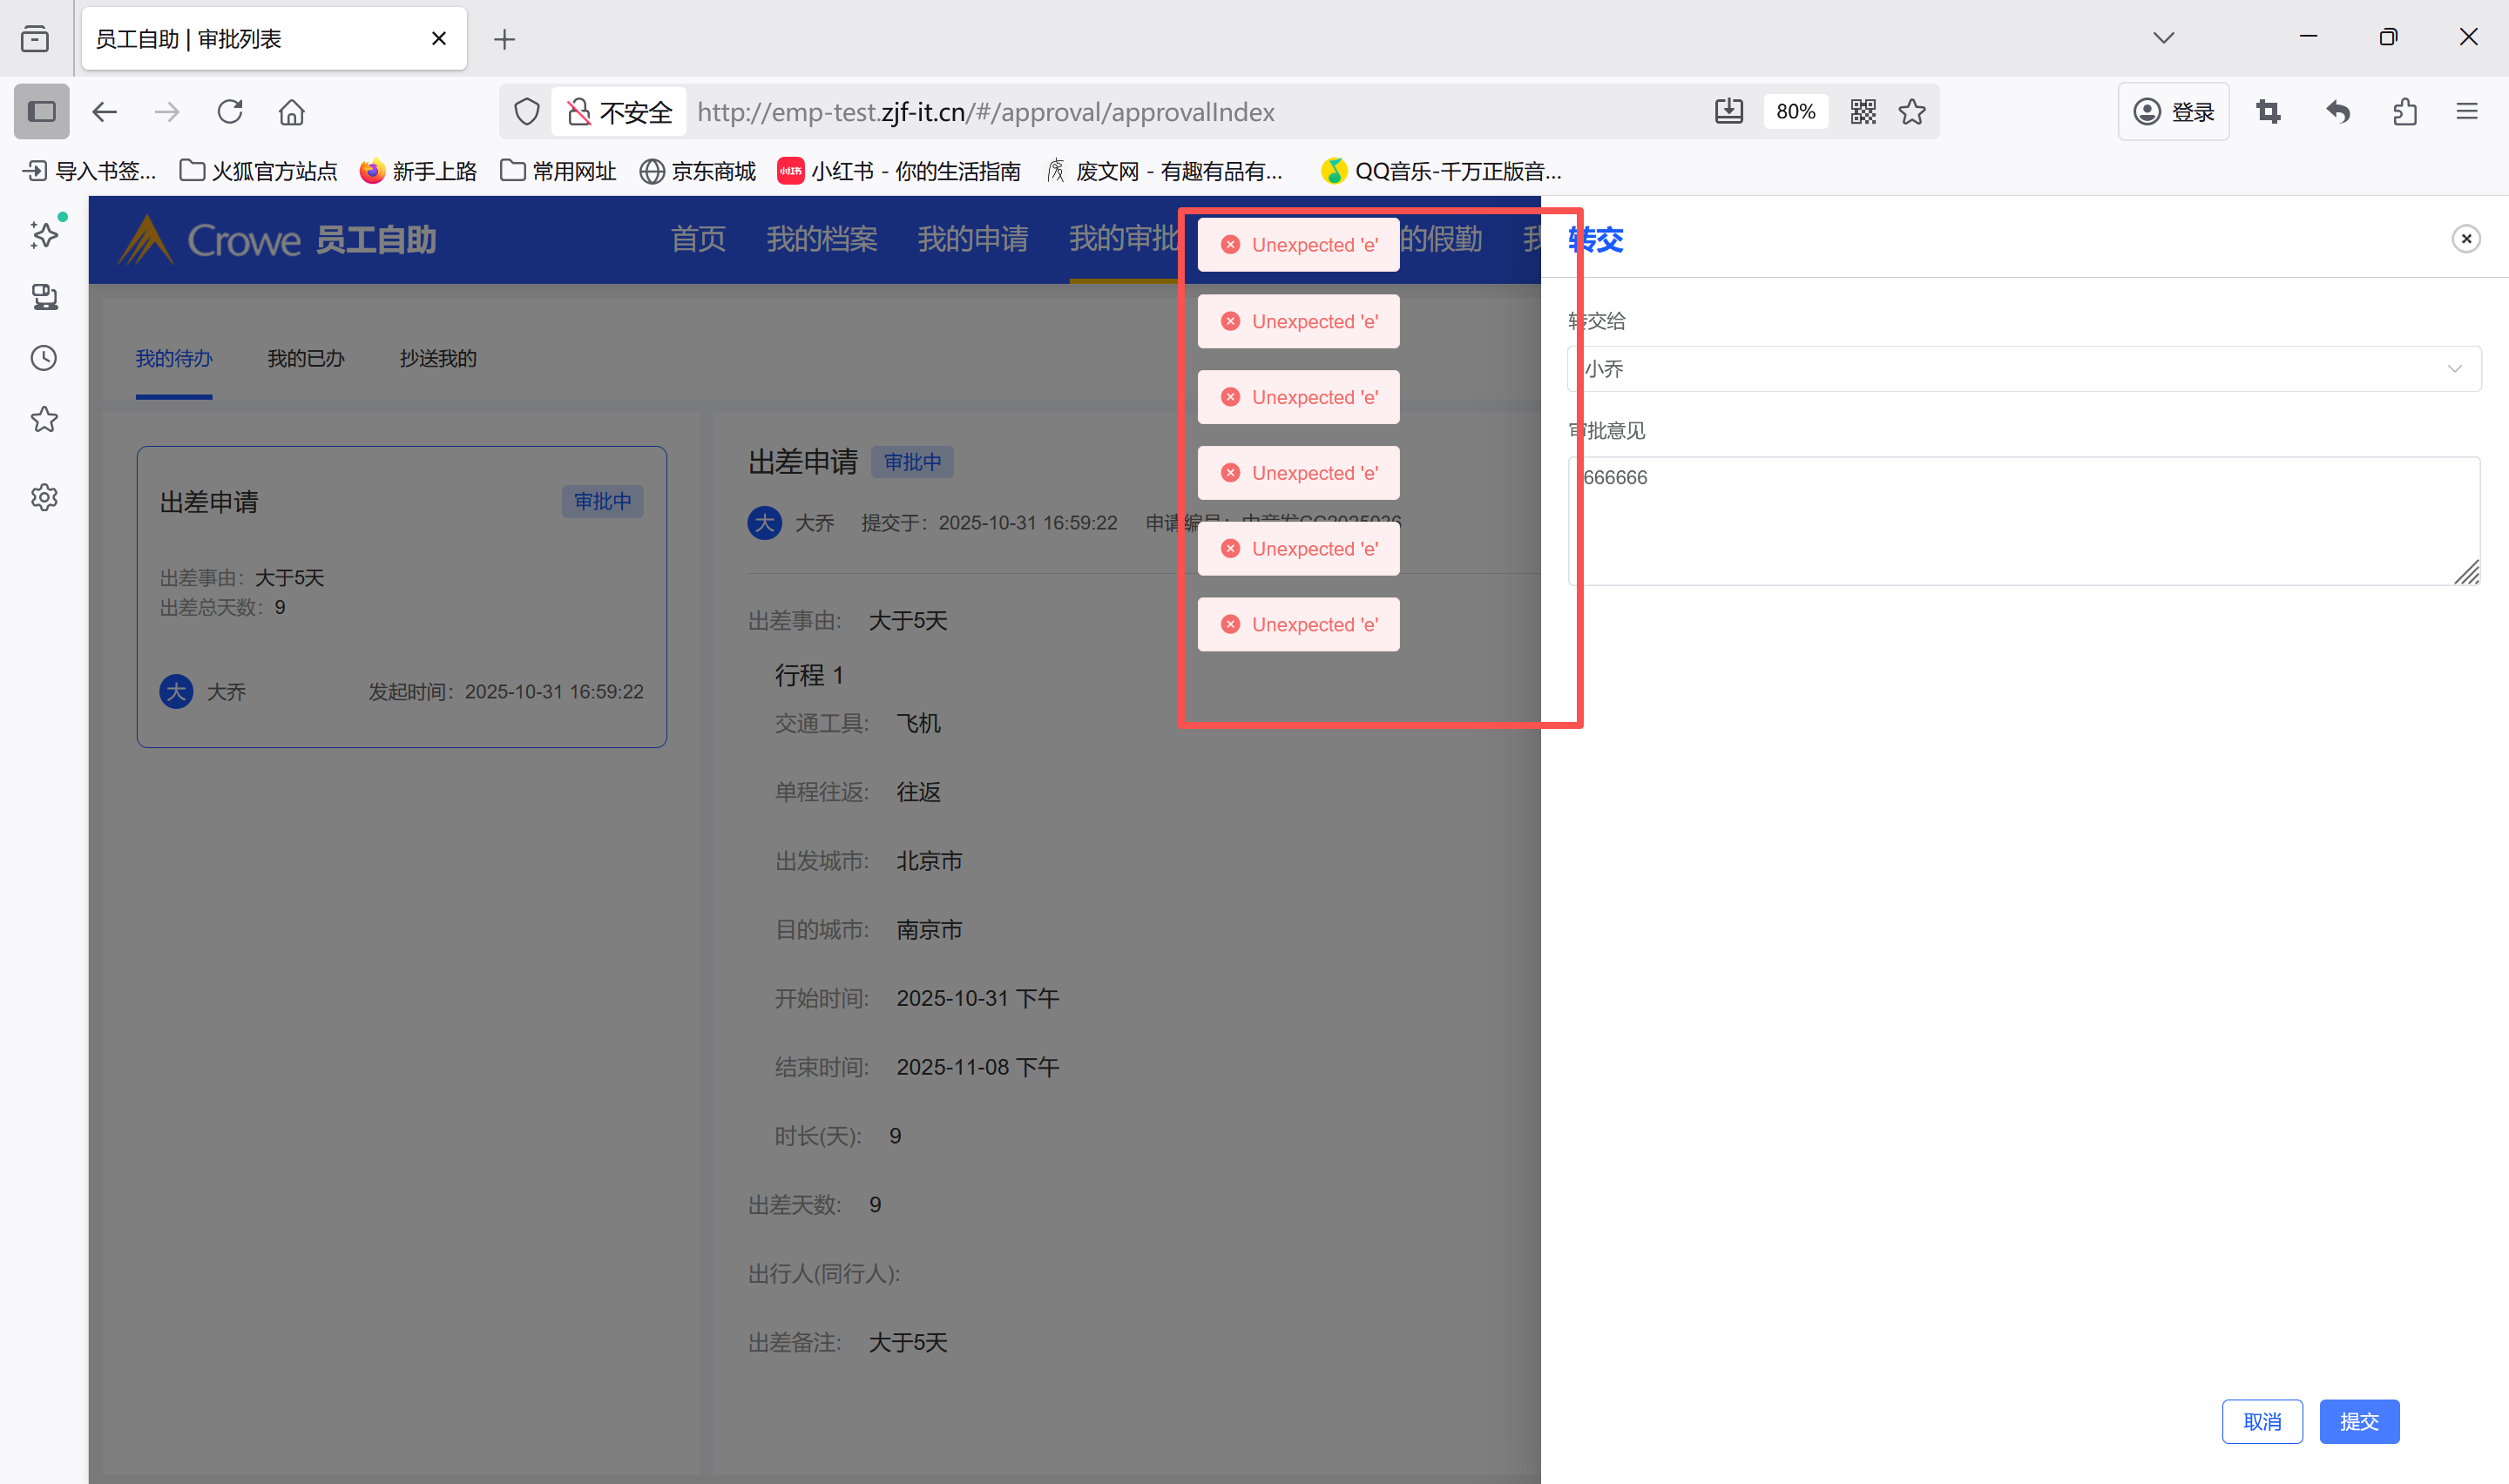
Task: Bookmark this page with the star icon
Action: click(1911, 112)
